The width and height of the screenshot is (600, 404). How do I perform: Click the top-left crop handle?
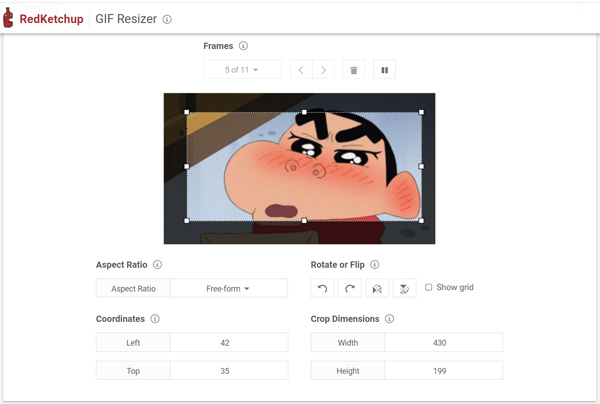(187, 112)
